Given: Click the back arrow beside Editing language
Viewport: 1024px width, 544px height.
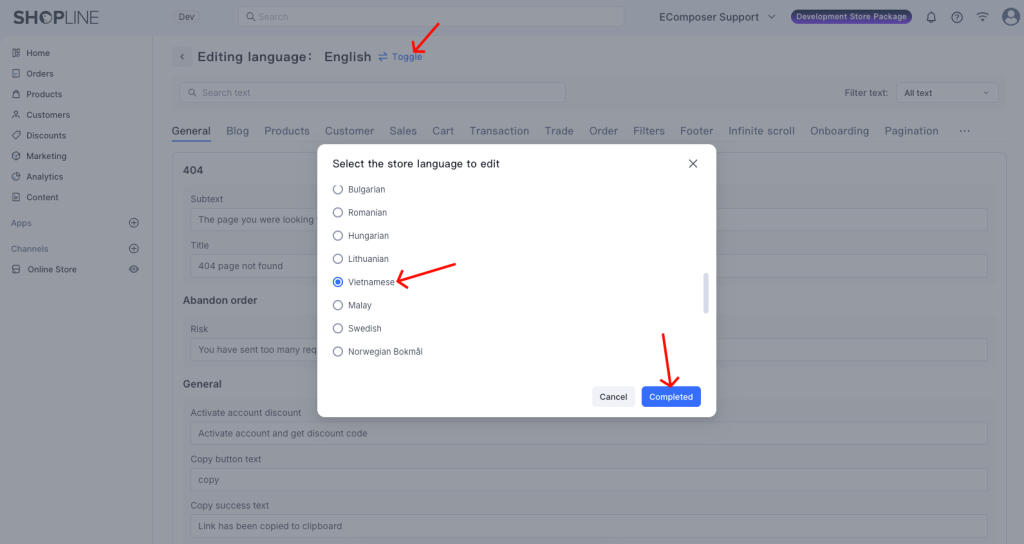Looking at the screenshot, I should pos(182,57).
